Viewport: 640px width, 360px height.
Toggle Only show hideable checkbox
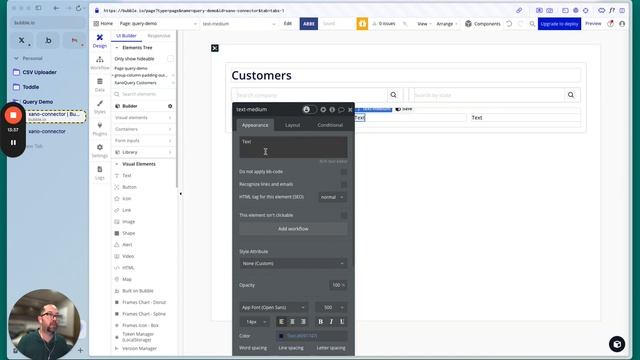pos(170,59)
